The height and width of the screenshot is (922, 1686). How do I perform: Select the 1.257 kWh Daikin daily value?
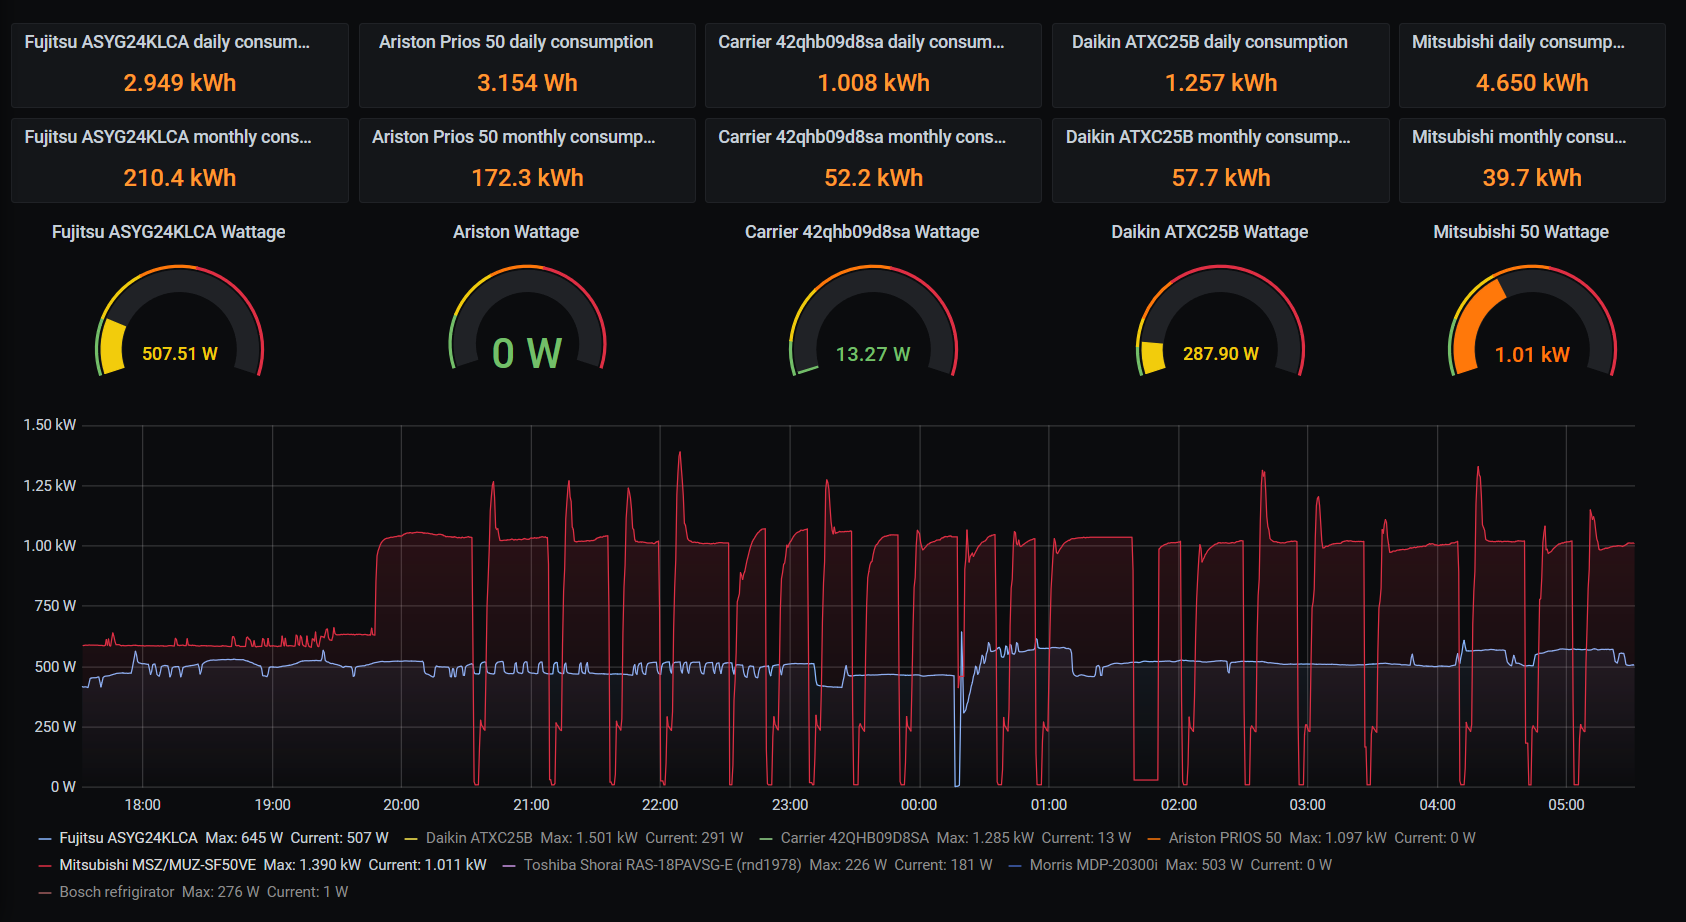click(1221, 83)
